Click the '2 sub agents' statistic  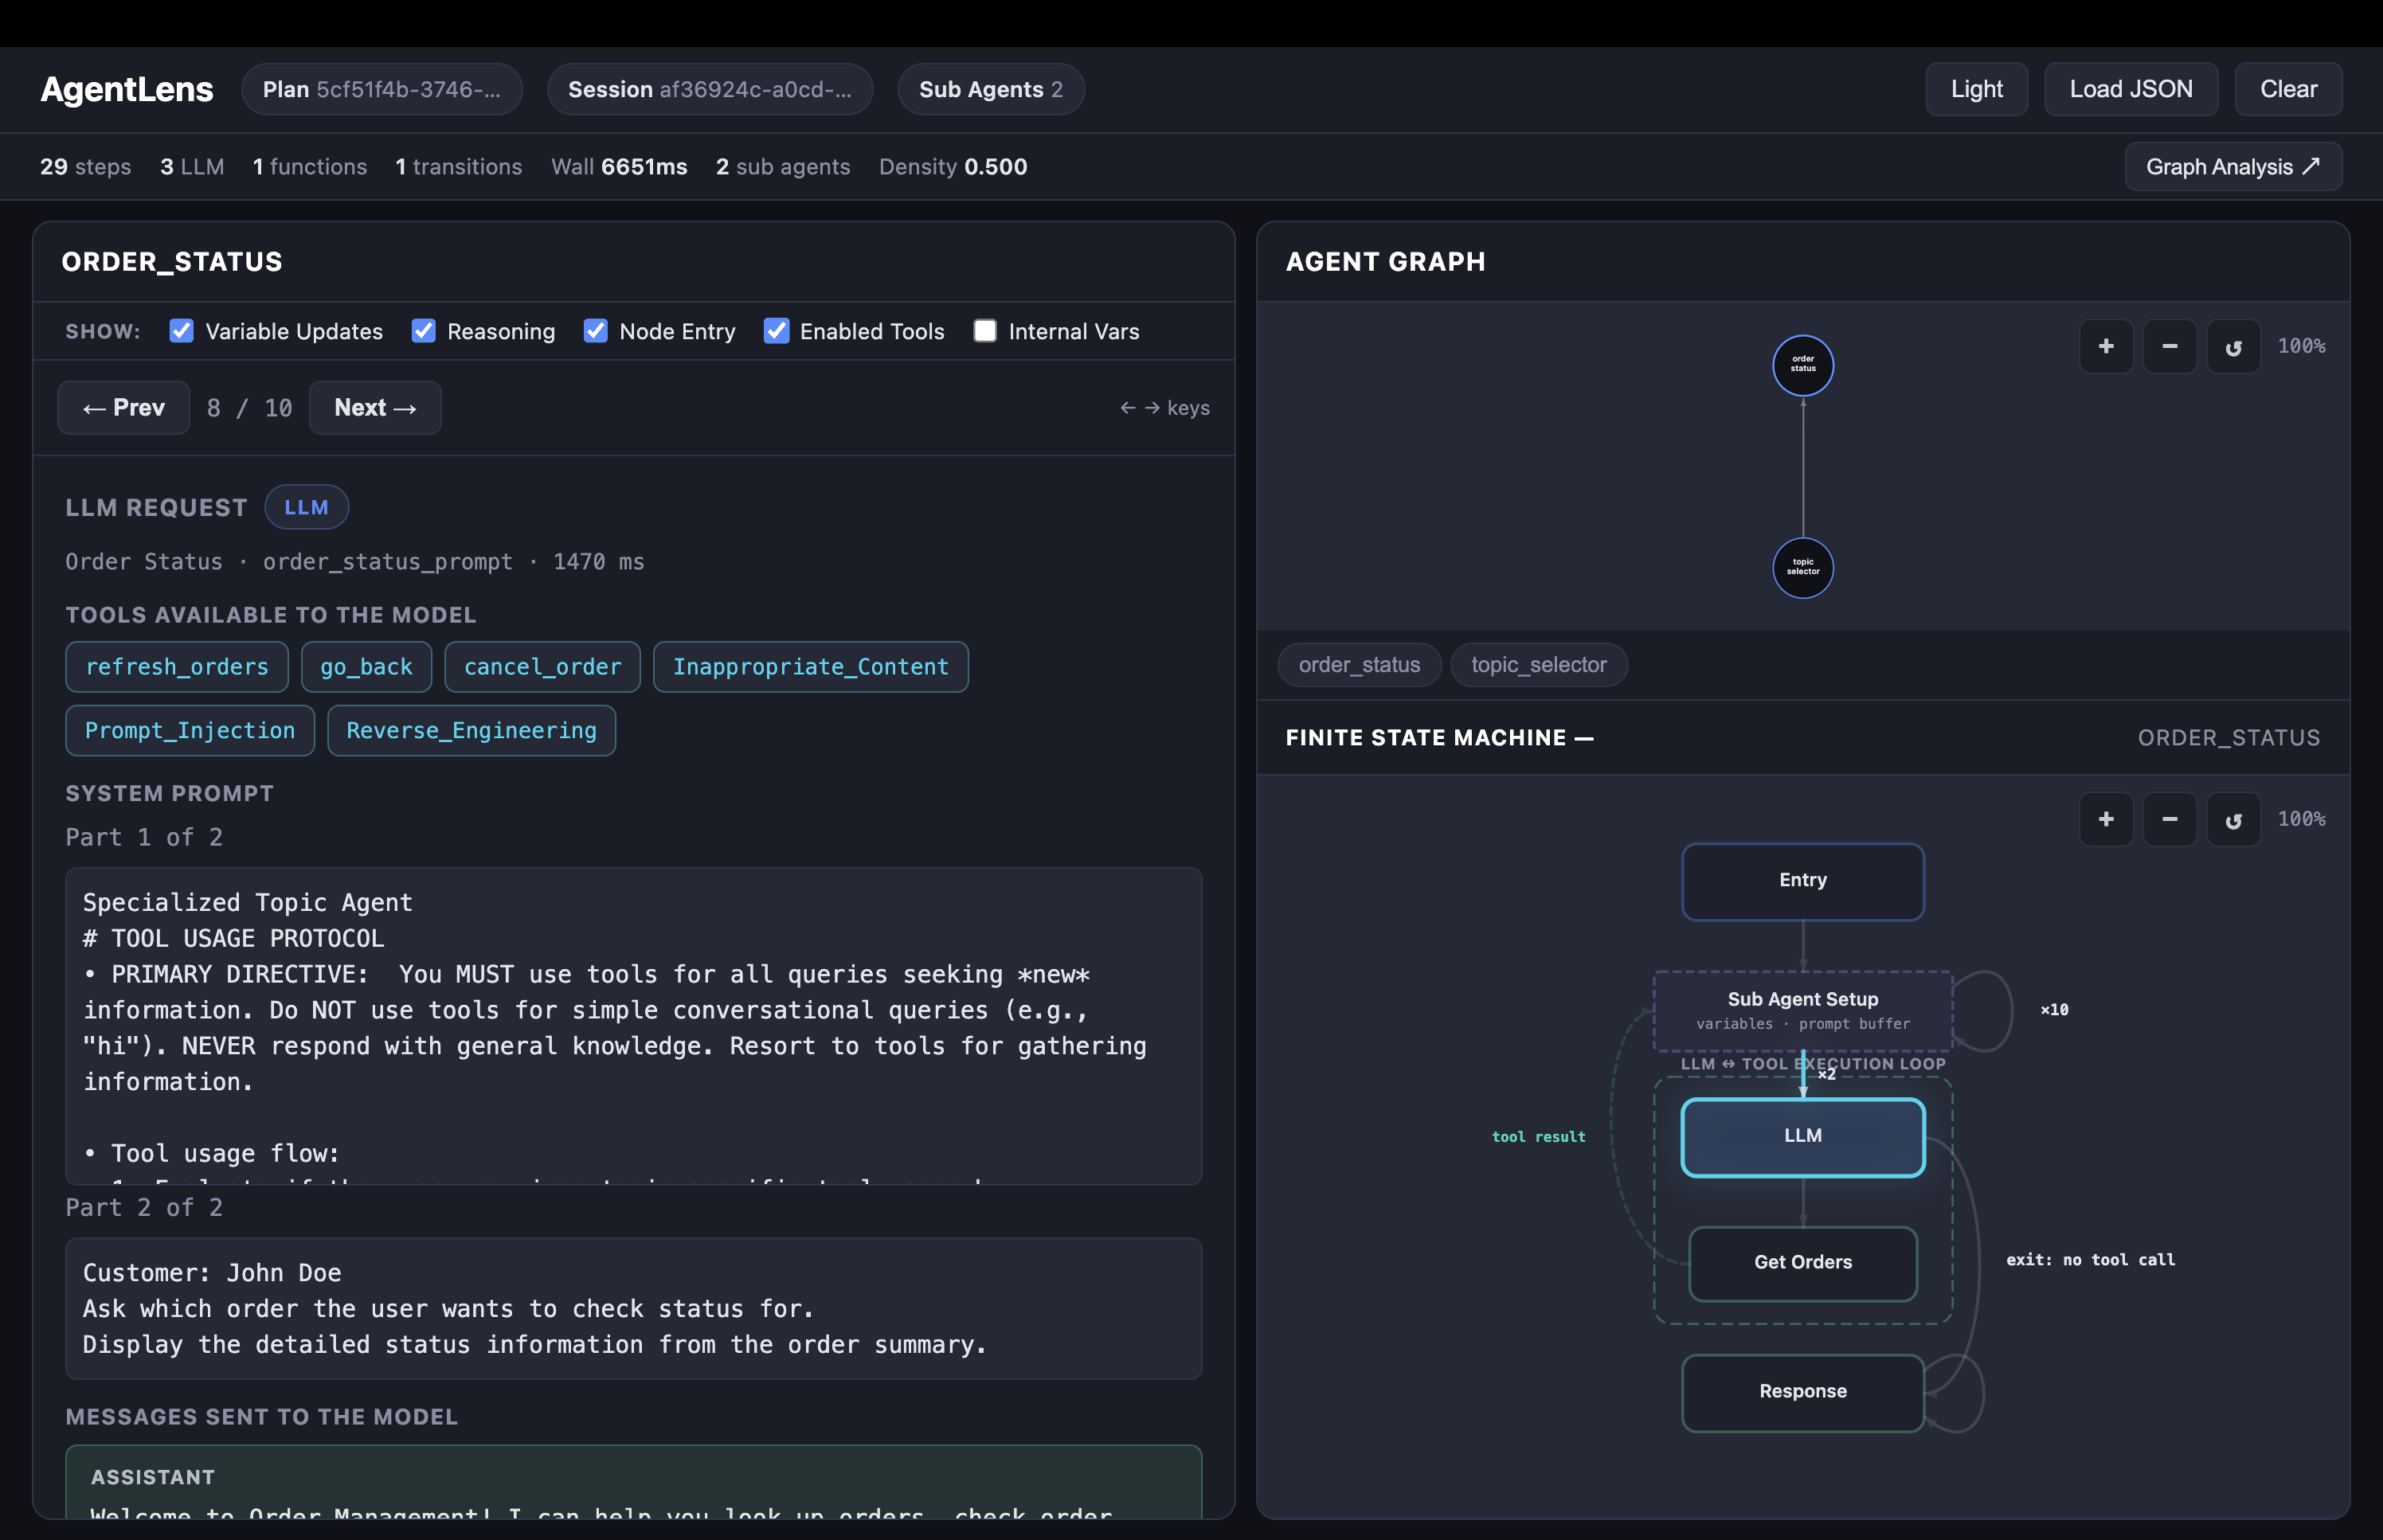(783, 167)
